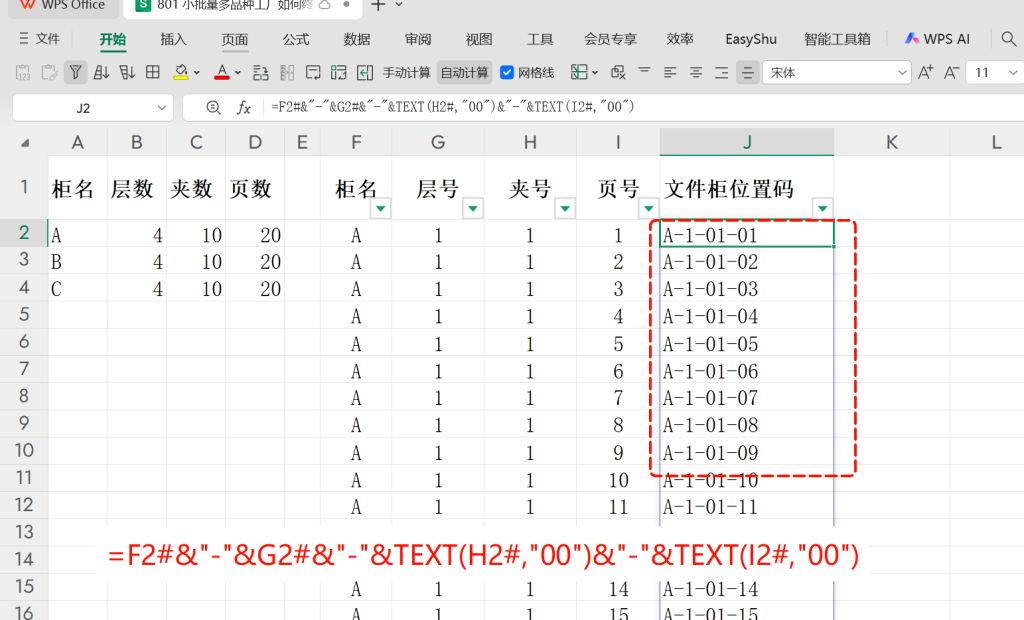Image resolution: width=1024 pixels, height=620 pixels.
Task: Click the fx insert function icon
Action: click(244, 108)
